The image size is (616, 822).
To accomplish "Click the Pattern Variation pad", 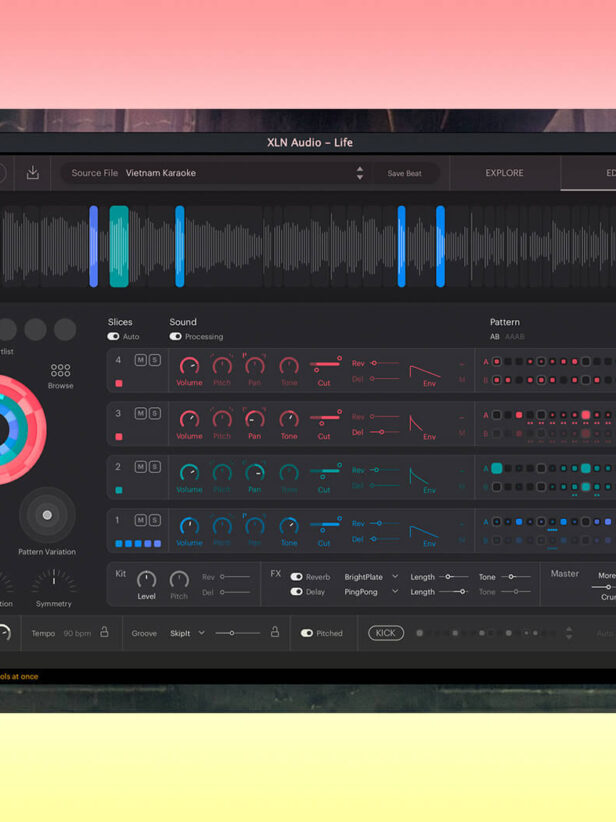I will pos(47,515).
